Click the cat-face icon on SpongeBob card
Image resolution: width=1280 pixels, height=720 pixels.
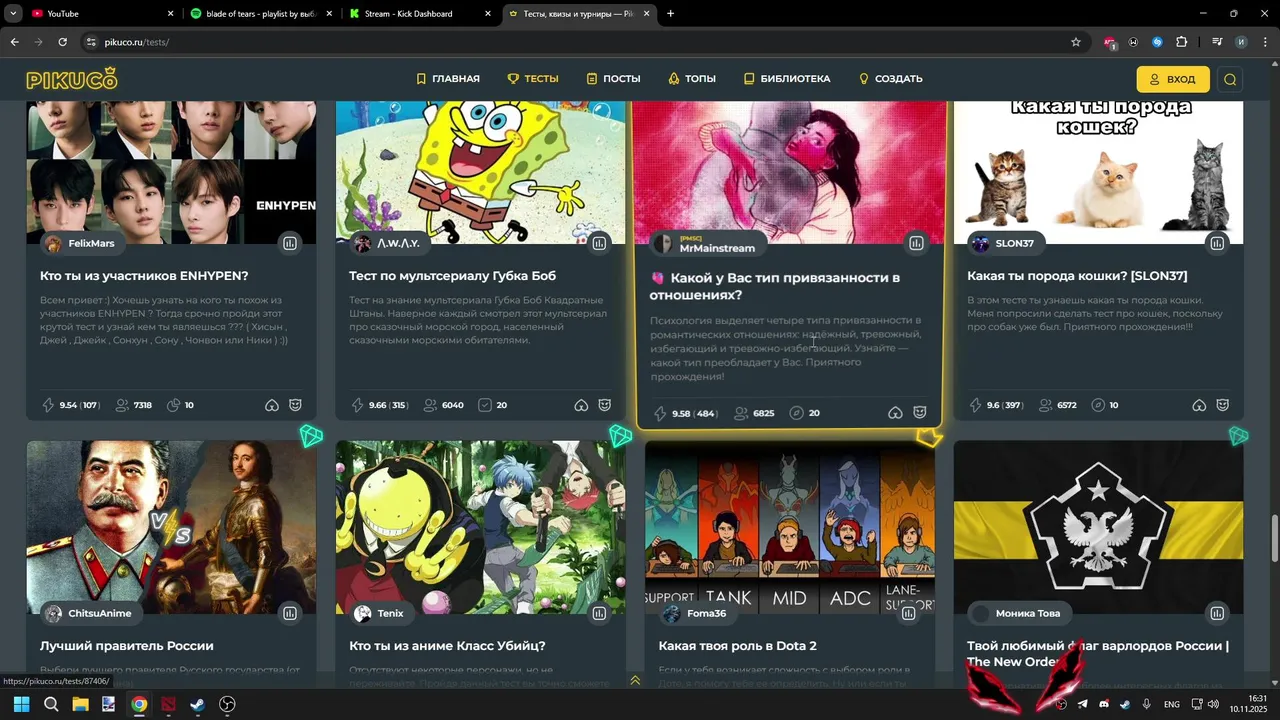(604, 405)
